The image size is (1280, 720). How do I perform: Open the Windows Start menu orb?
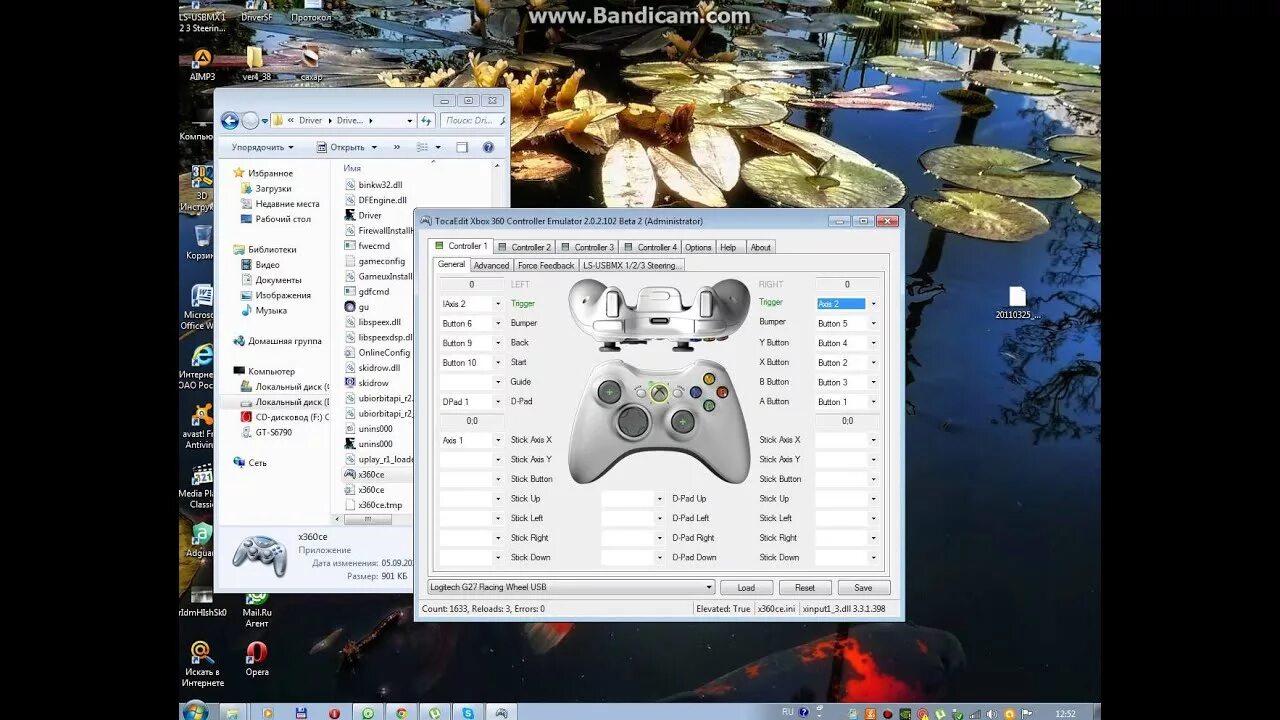pyautogui.click(x=194, y=712)
